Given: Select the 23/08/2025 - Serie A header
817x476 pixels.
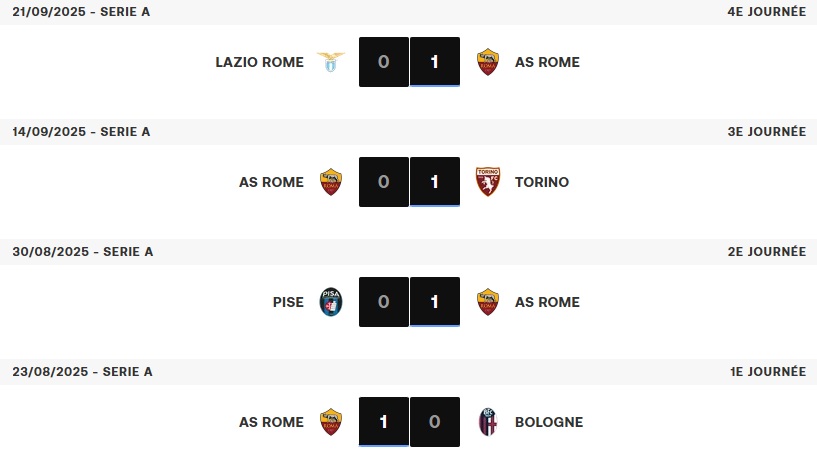Looking at the screenshot, I should click(x=82, y=372).
